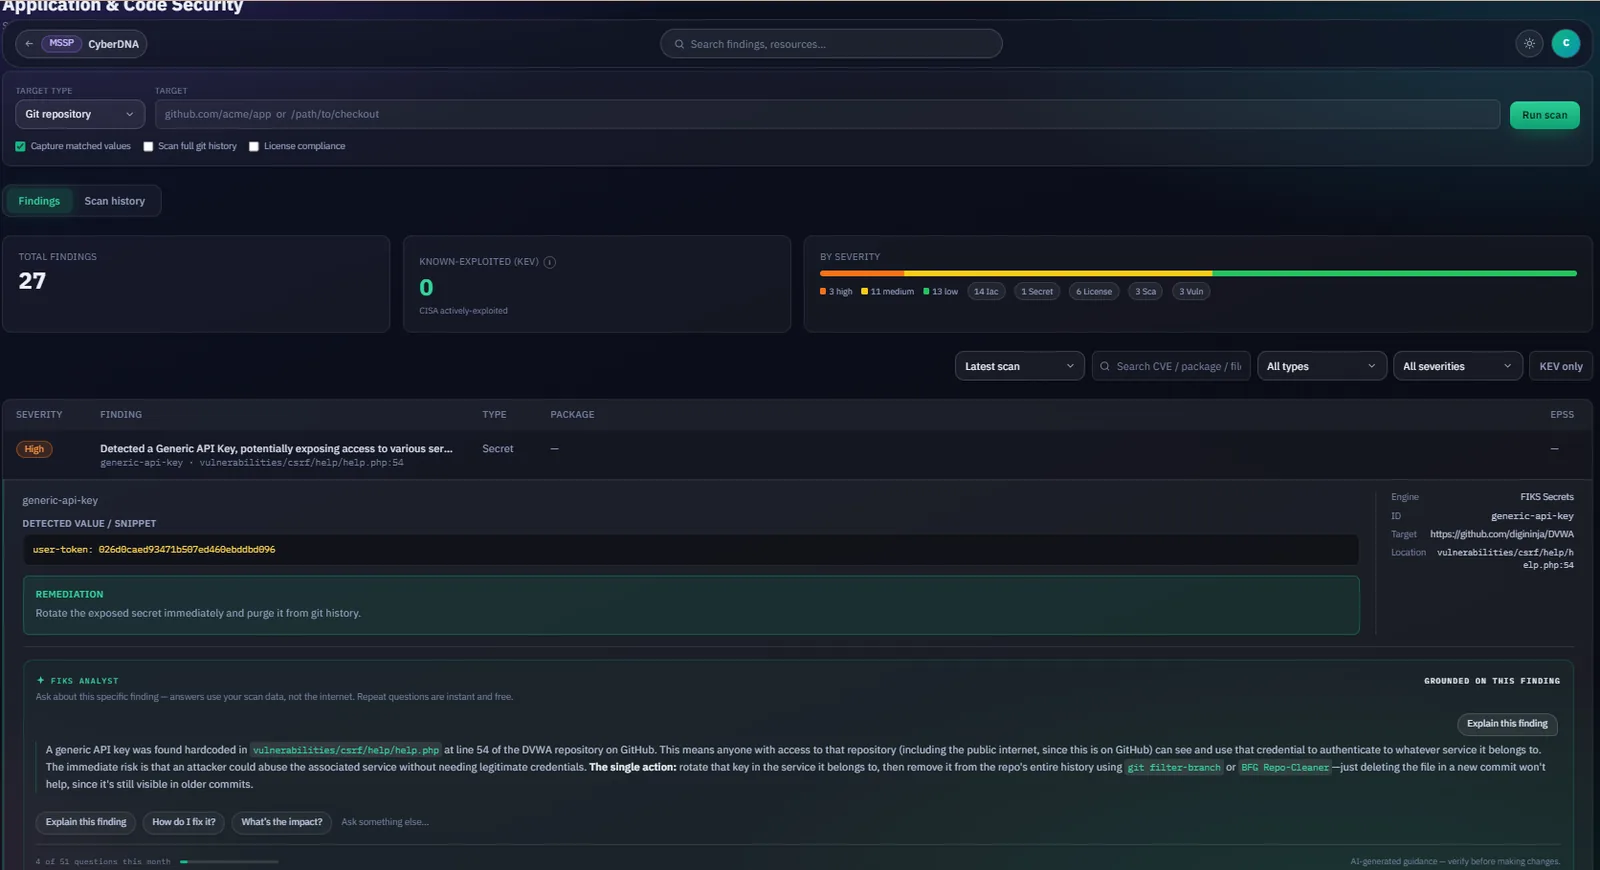This screenshot has width=1600, height=870.
Task: Focus the target repository URL input
Action: click(x=827, y=114)
